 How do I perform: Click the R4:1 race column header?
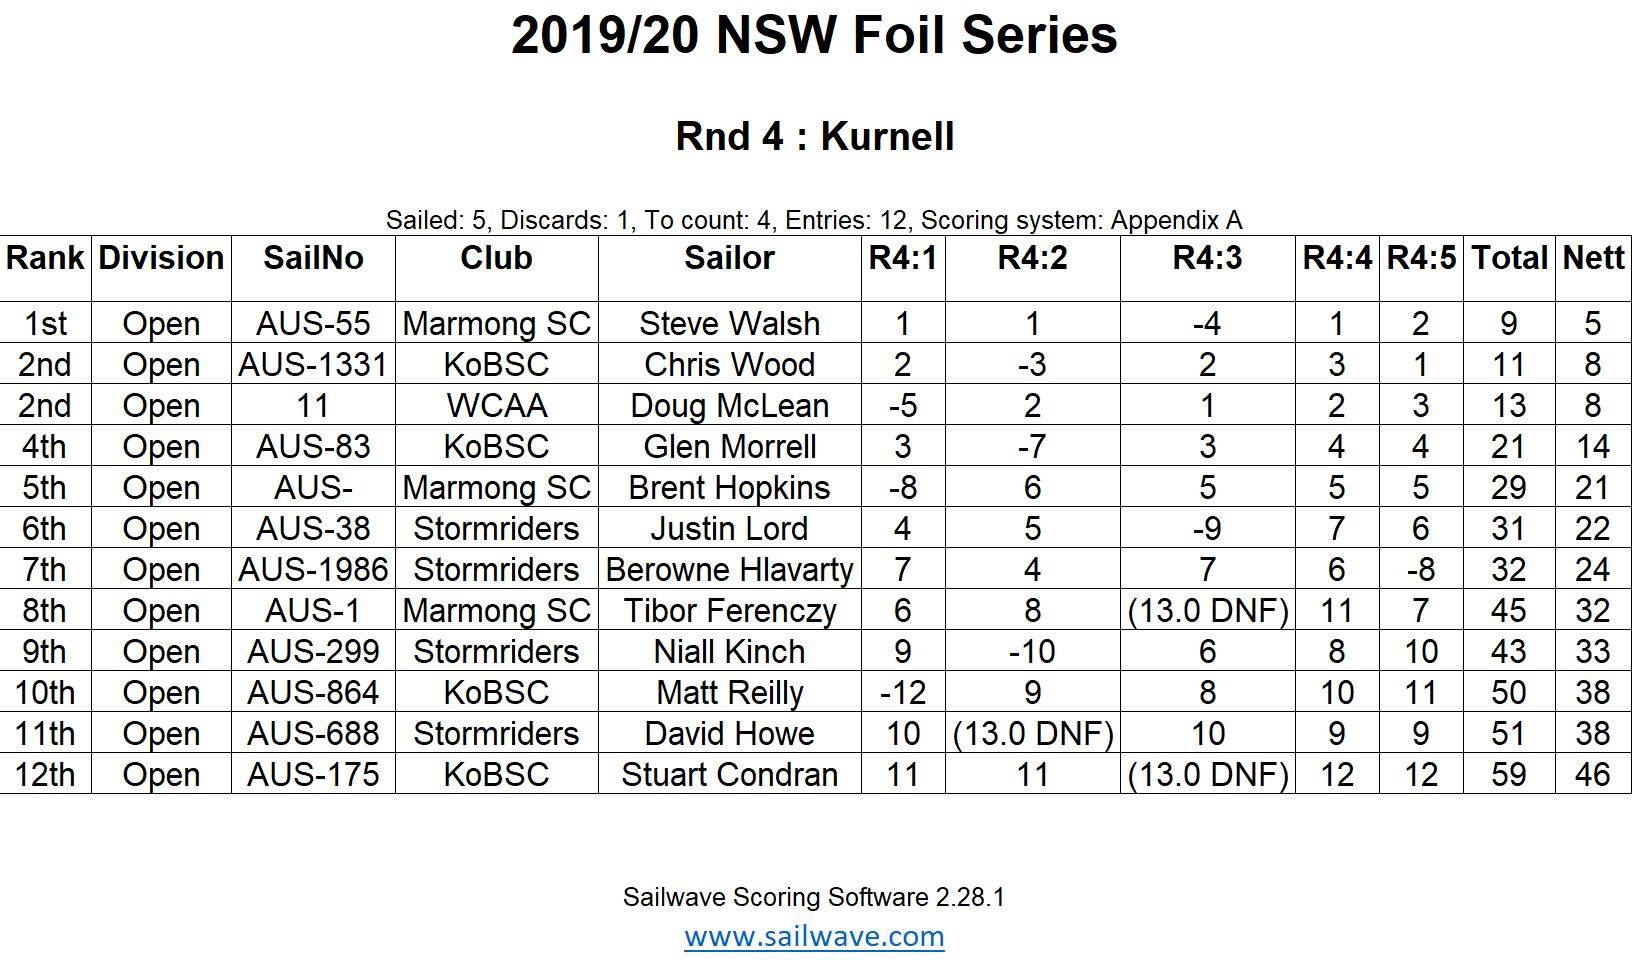(902, 258)
